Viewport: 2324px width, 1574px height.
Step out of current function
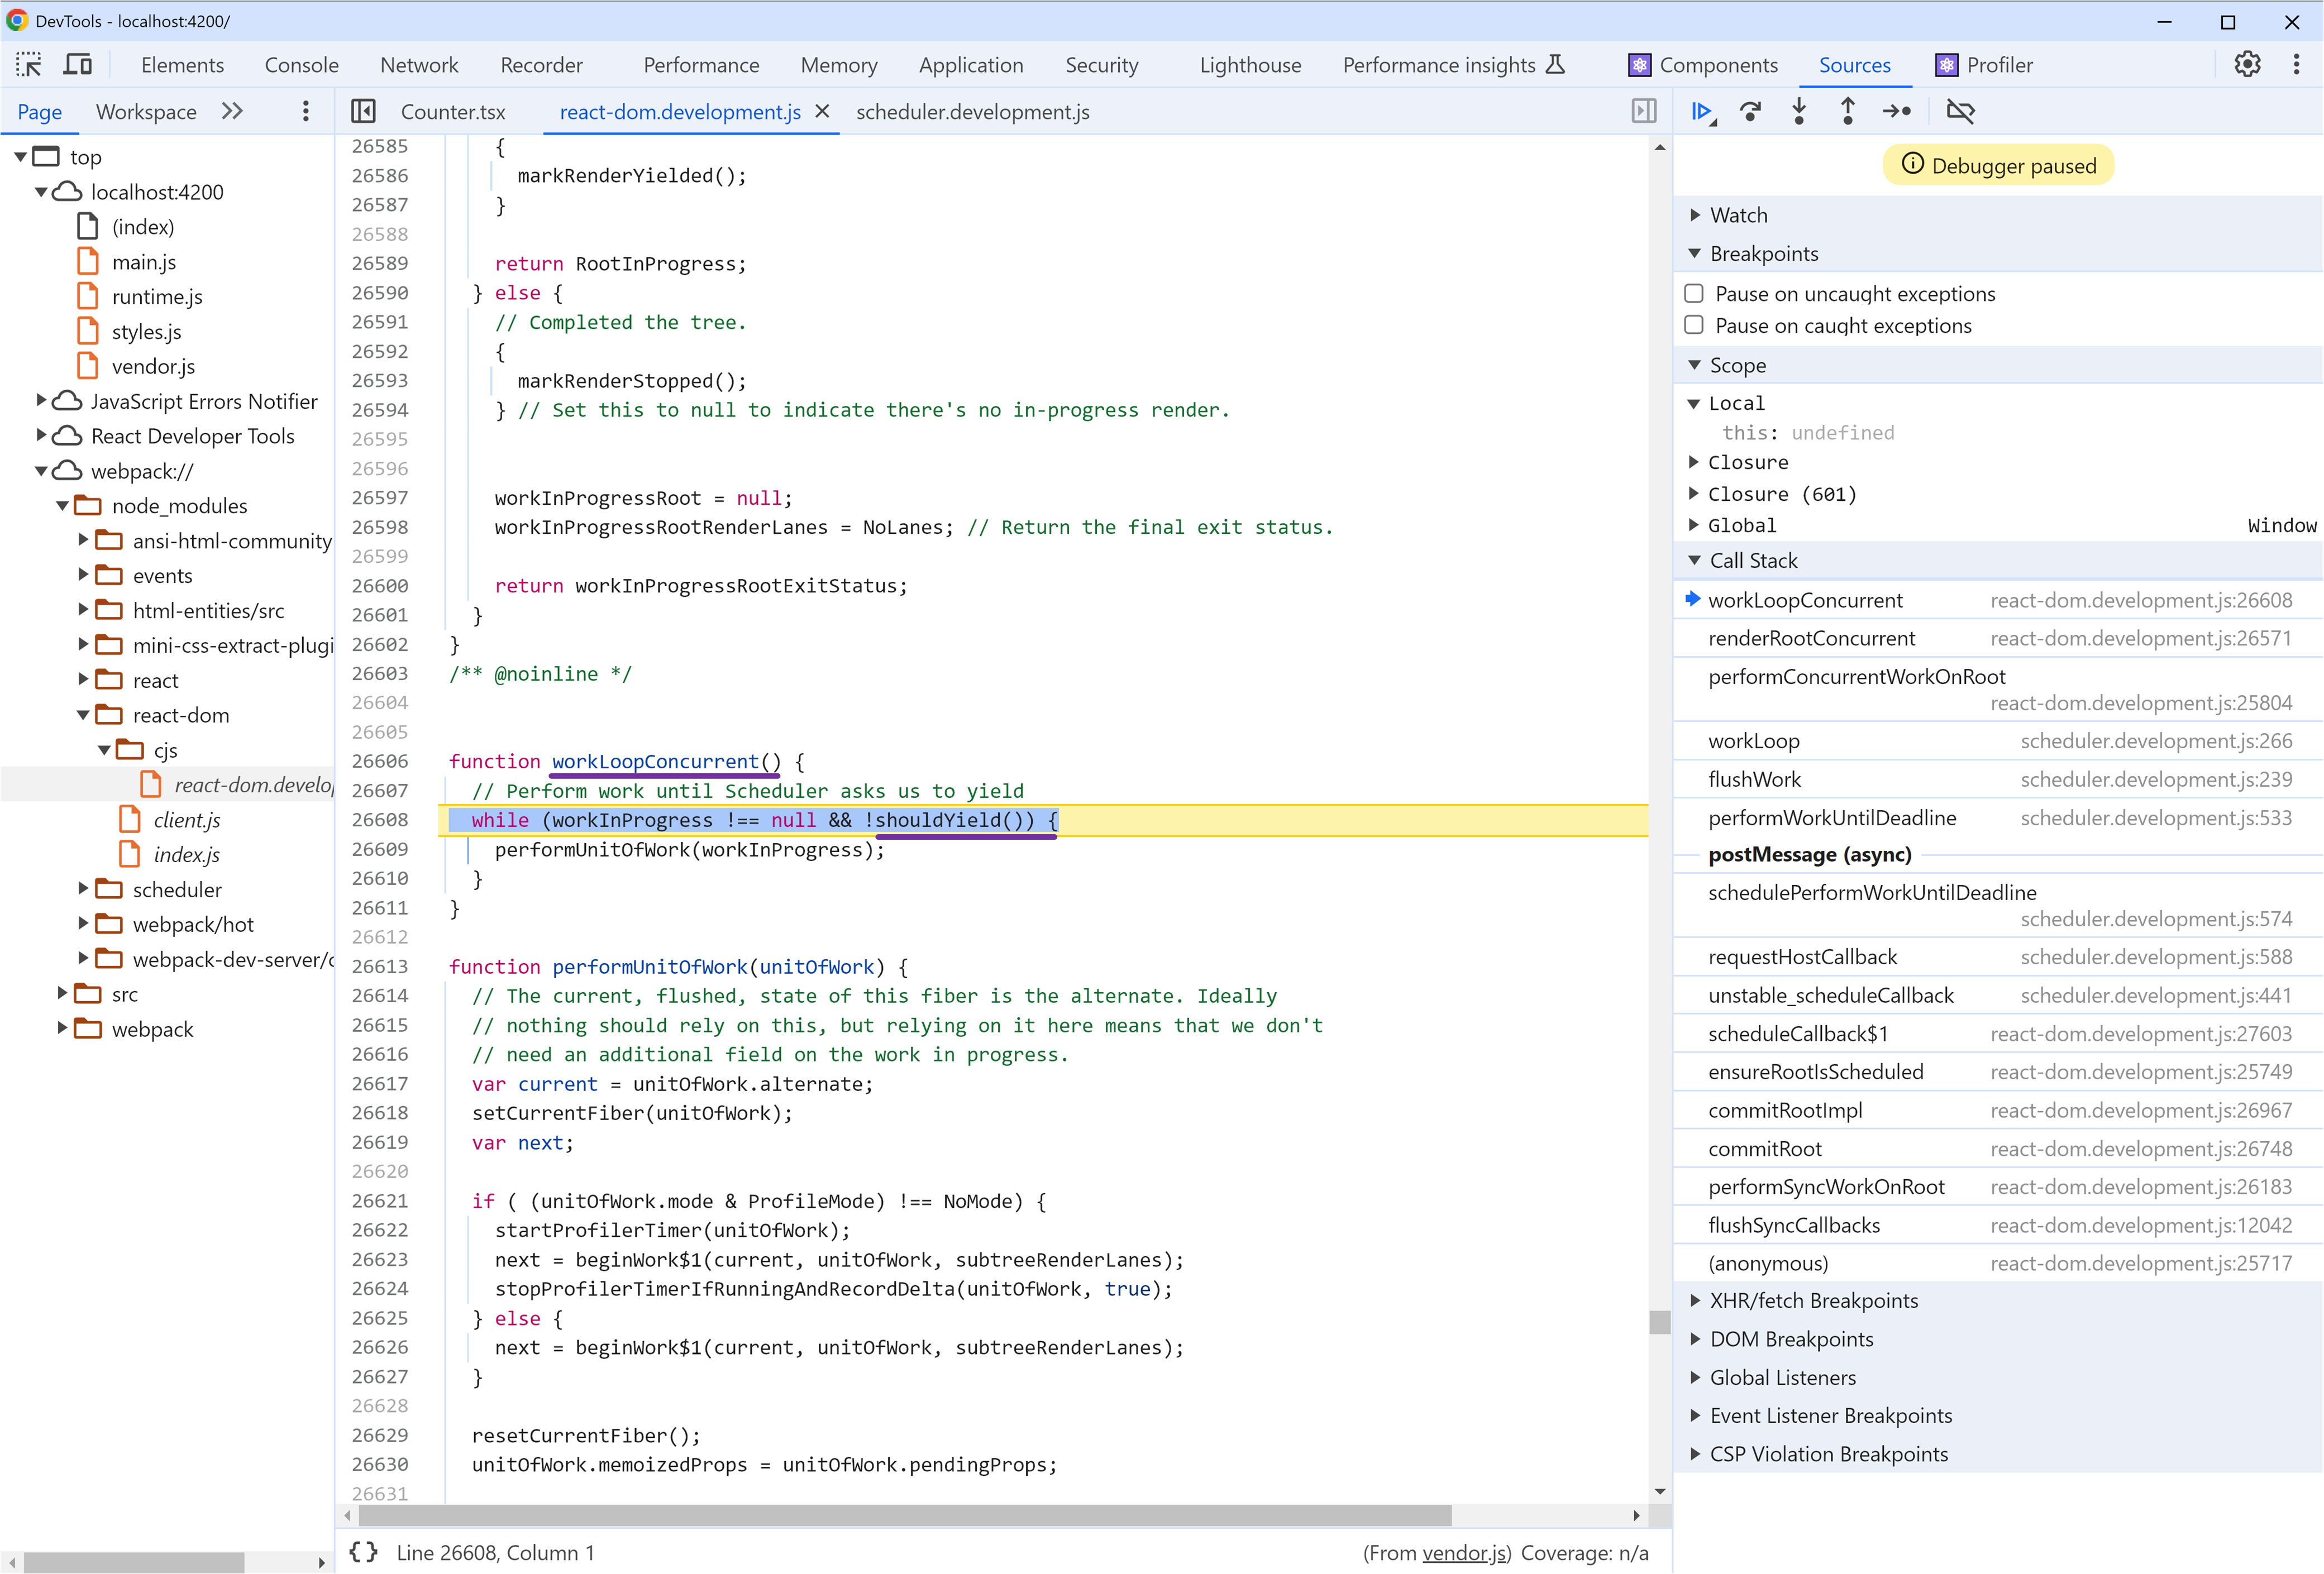1847,111
